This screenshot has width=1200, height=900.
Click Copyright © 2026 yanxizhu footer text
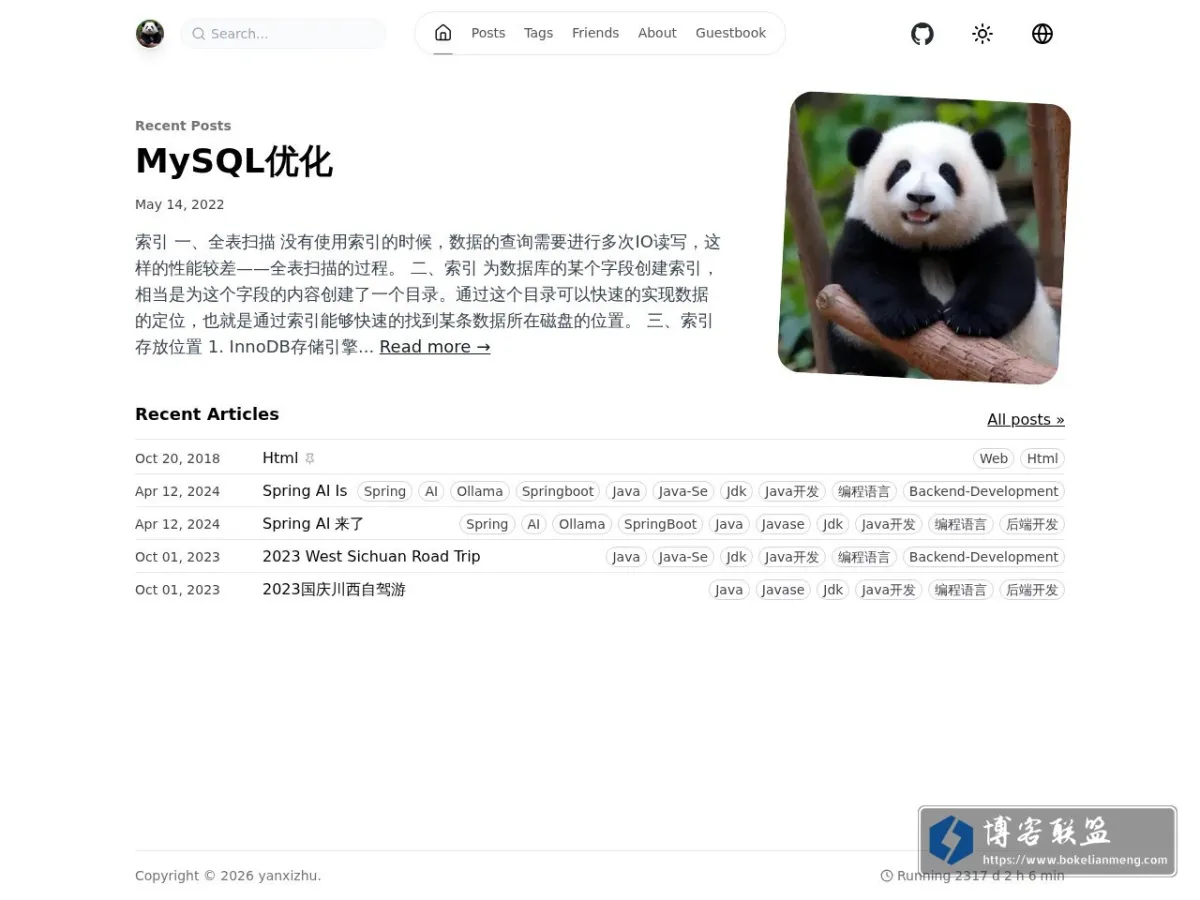228,876
